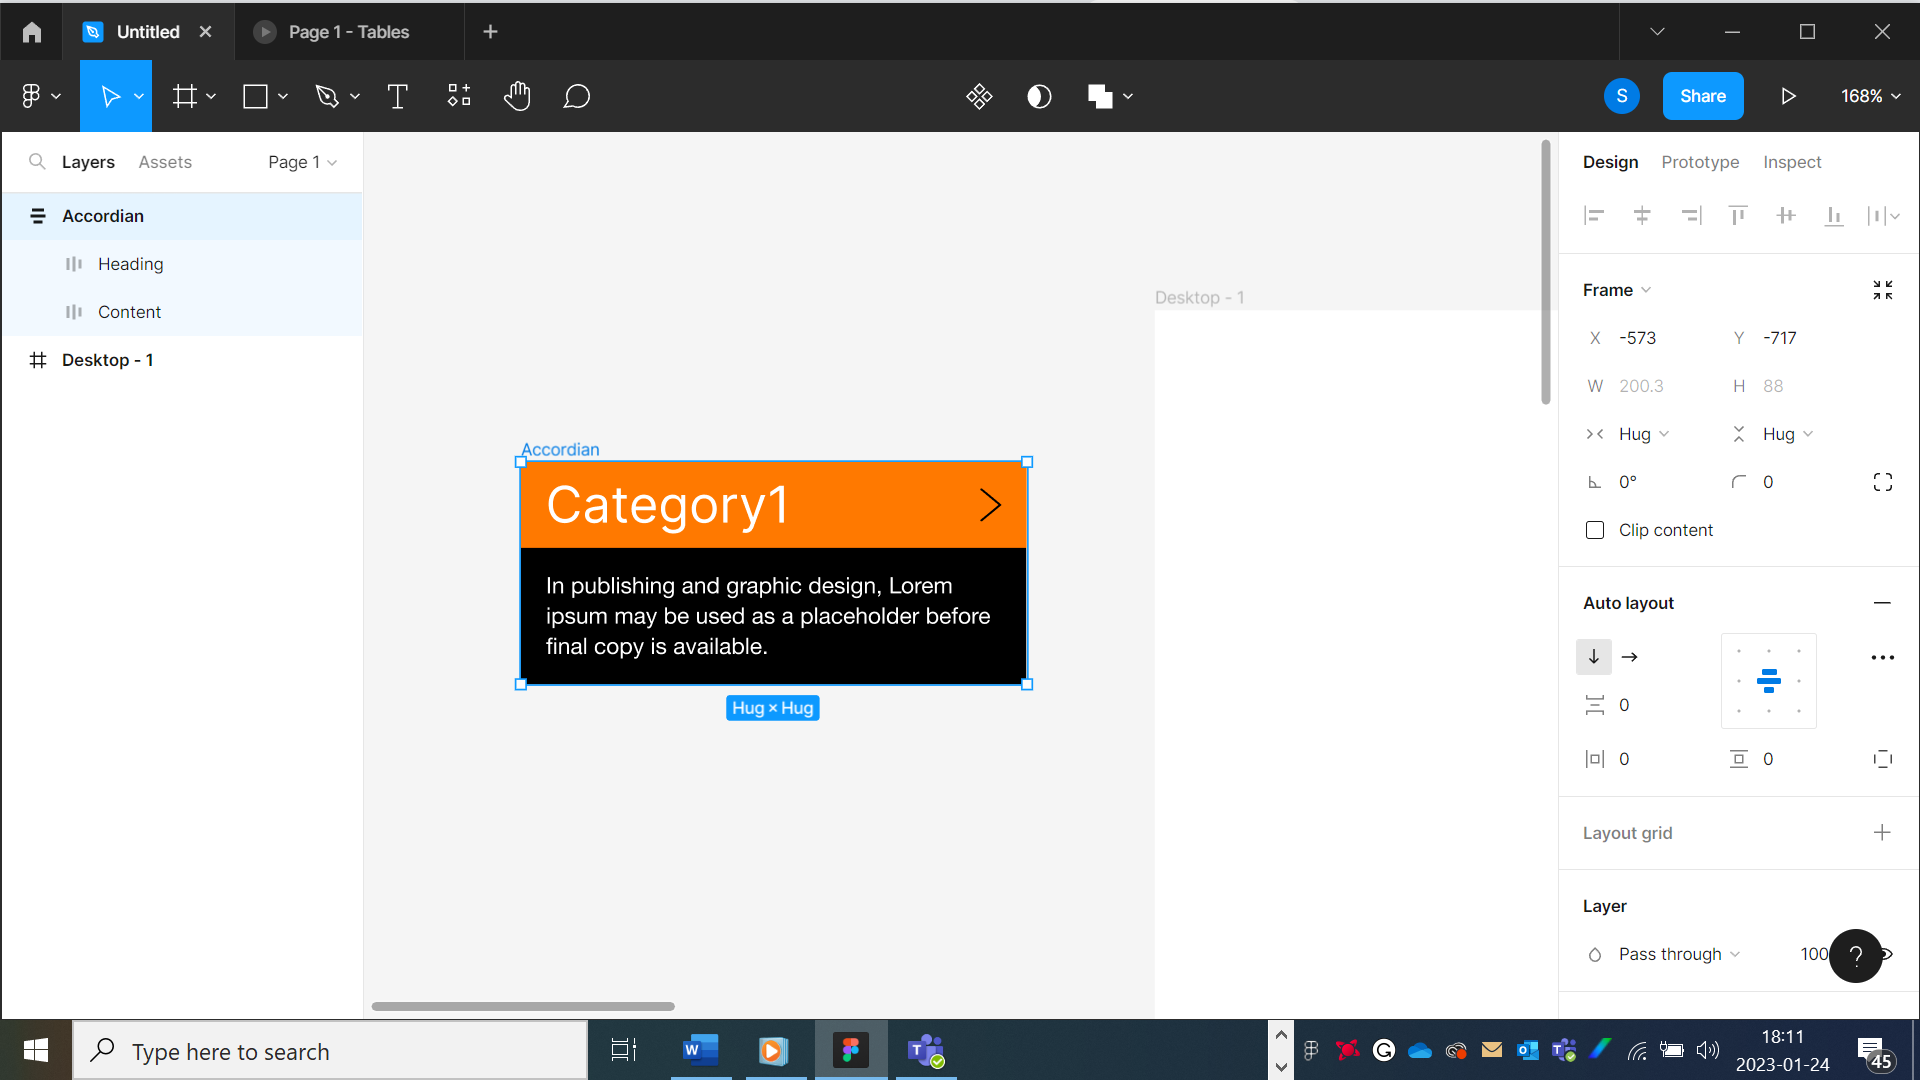Viewport: 1920px width, 1080px height.
Task: Set Auto layout direction to horizontal
Action: tap(1630, 657)
